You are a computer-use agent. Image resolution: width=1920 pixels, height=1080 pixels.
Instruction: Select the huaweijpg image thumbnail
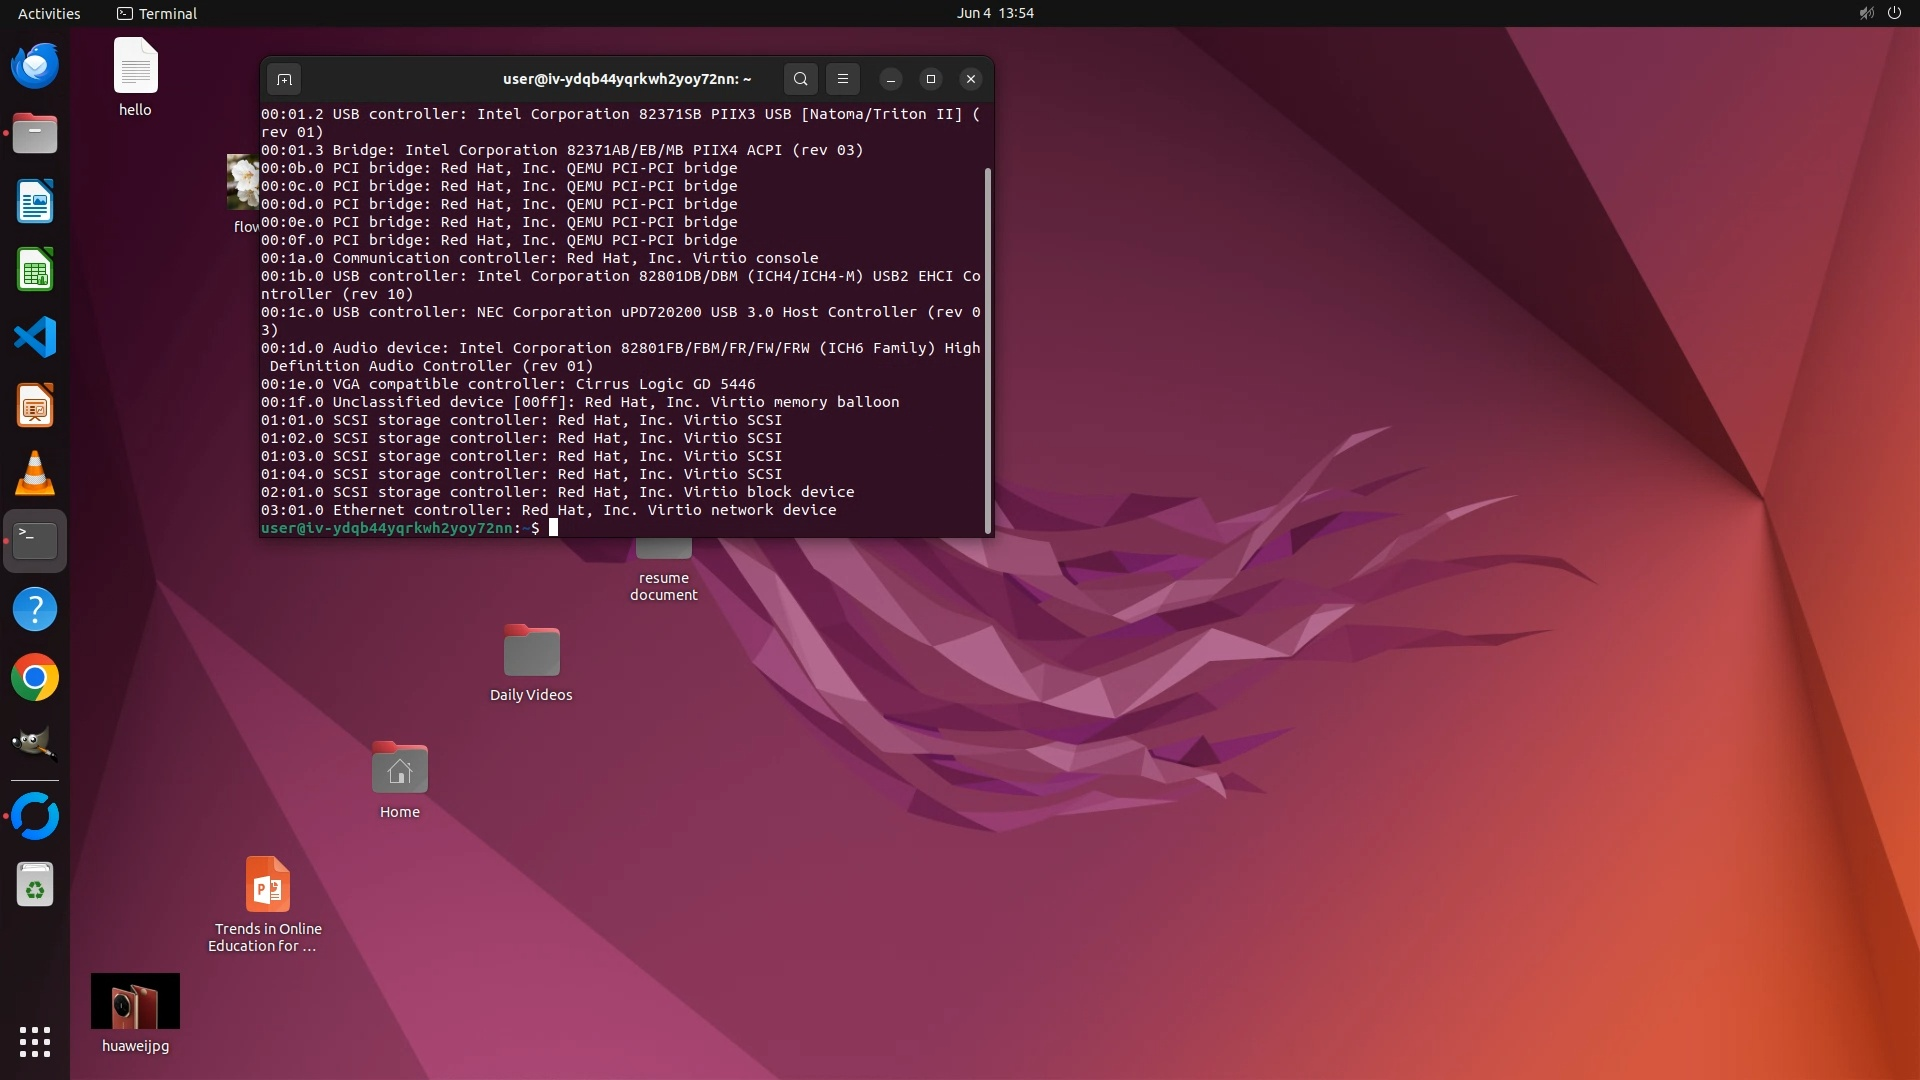[x=135, y=1001]
